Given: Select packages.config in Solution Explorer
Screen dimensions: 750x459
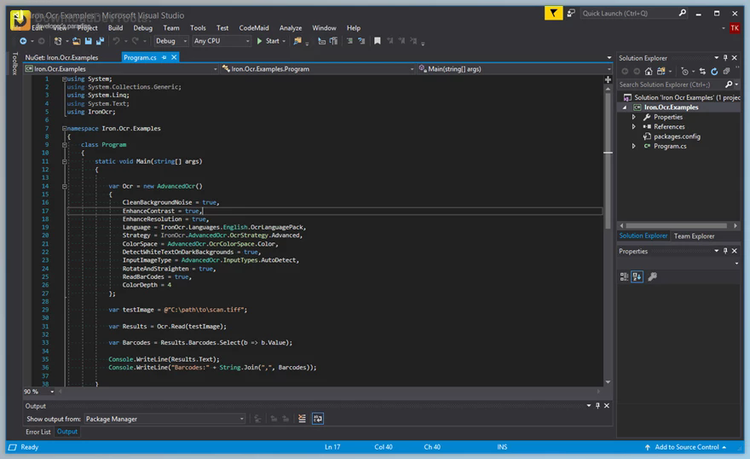Looking at the screenshot, I should pyautogui.click(x=677, y=136).
